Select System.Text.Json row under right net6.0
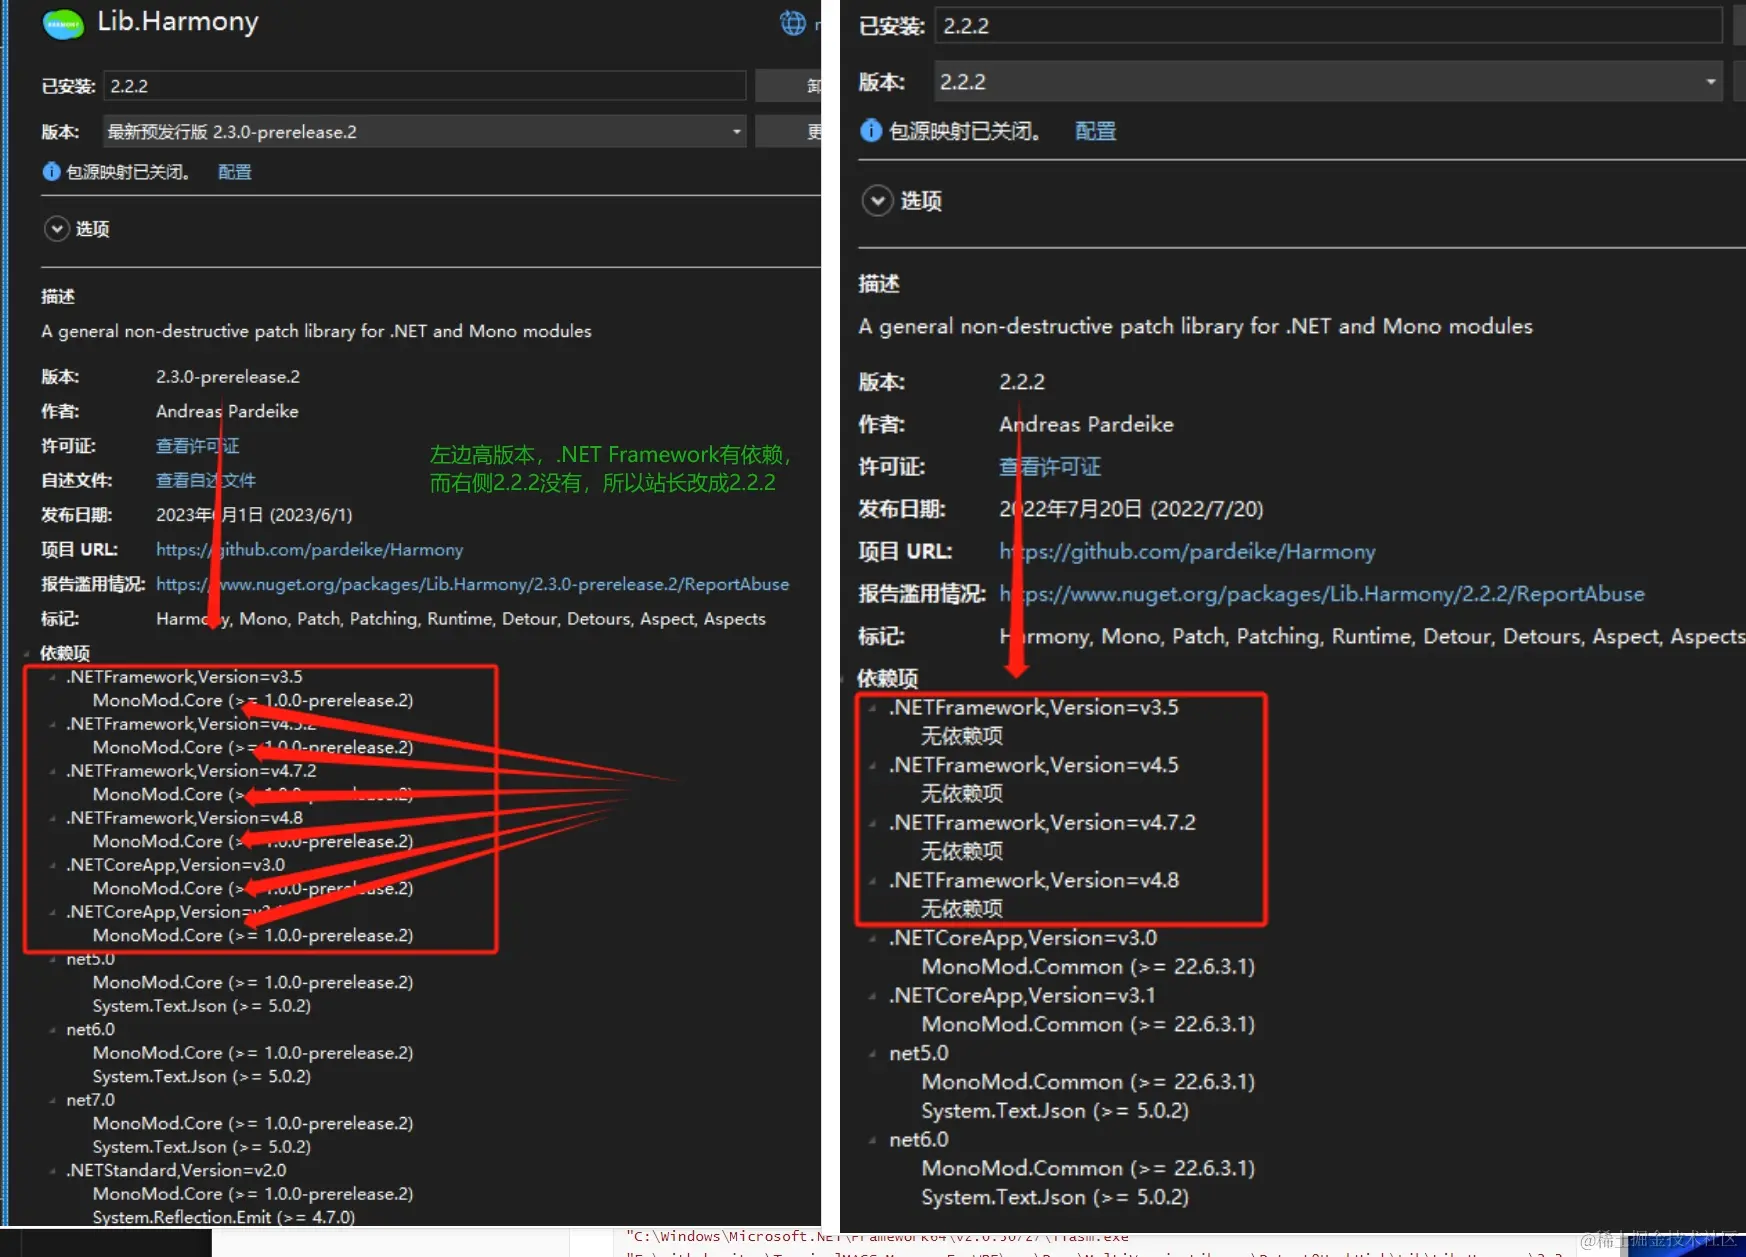The height and width of the screenshot is (1257, 1746). 1055,1197
